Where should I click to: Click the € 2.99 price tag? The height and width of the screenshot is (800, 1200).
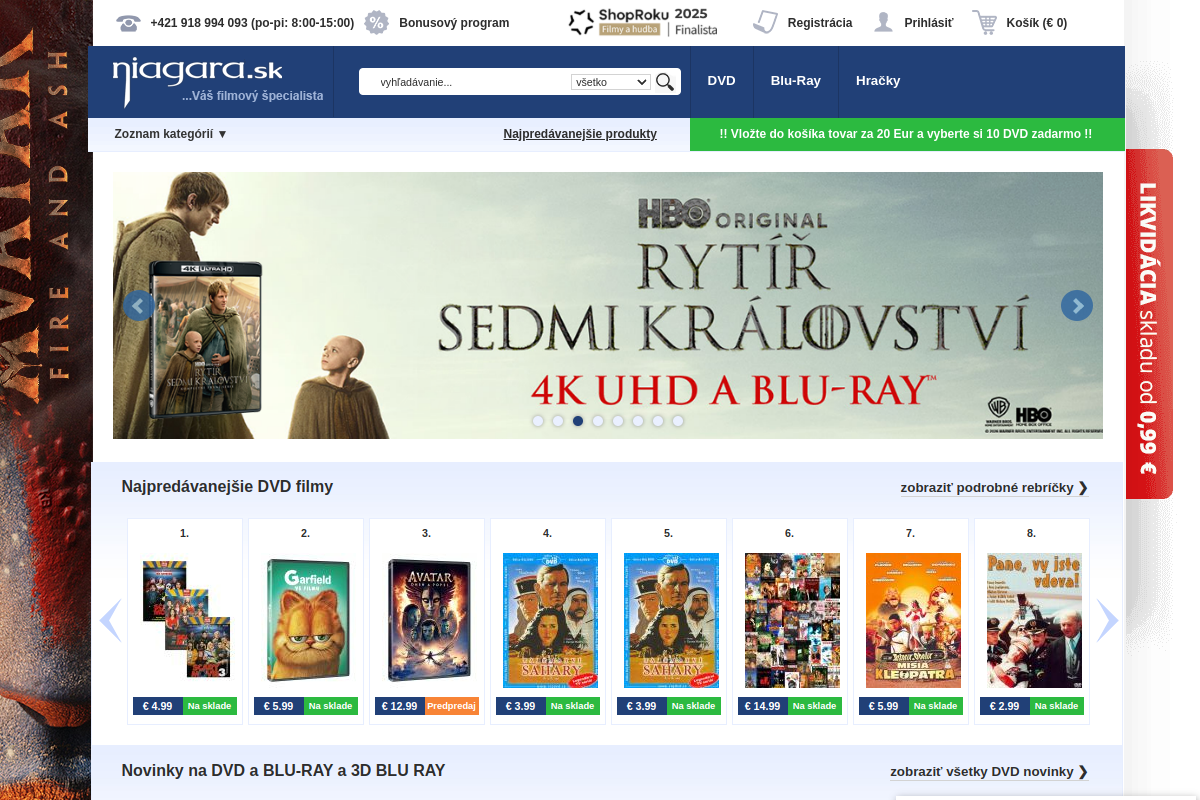pos(1005,706)
